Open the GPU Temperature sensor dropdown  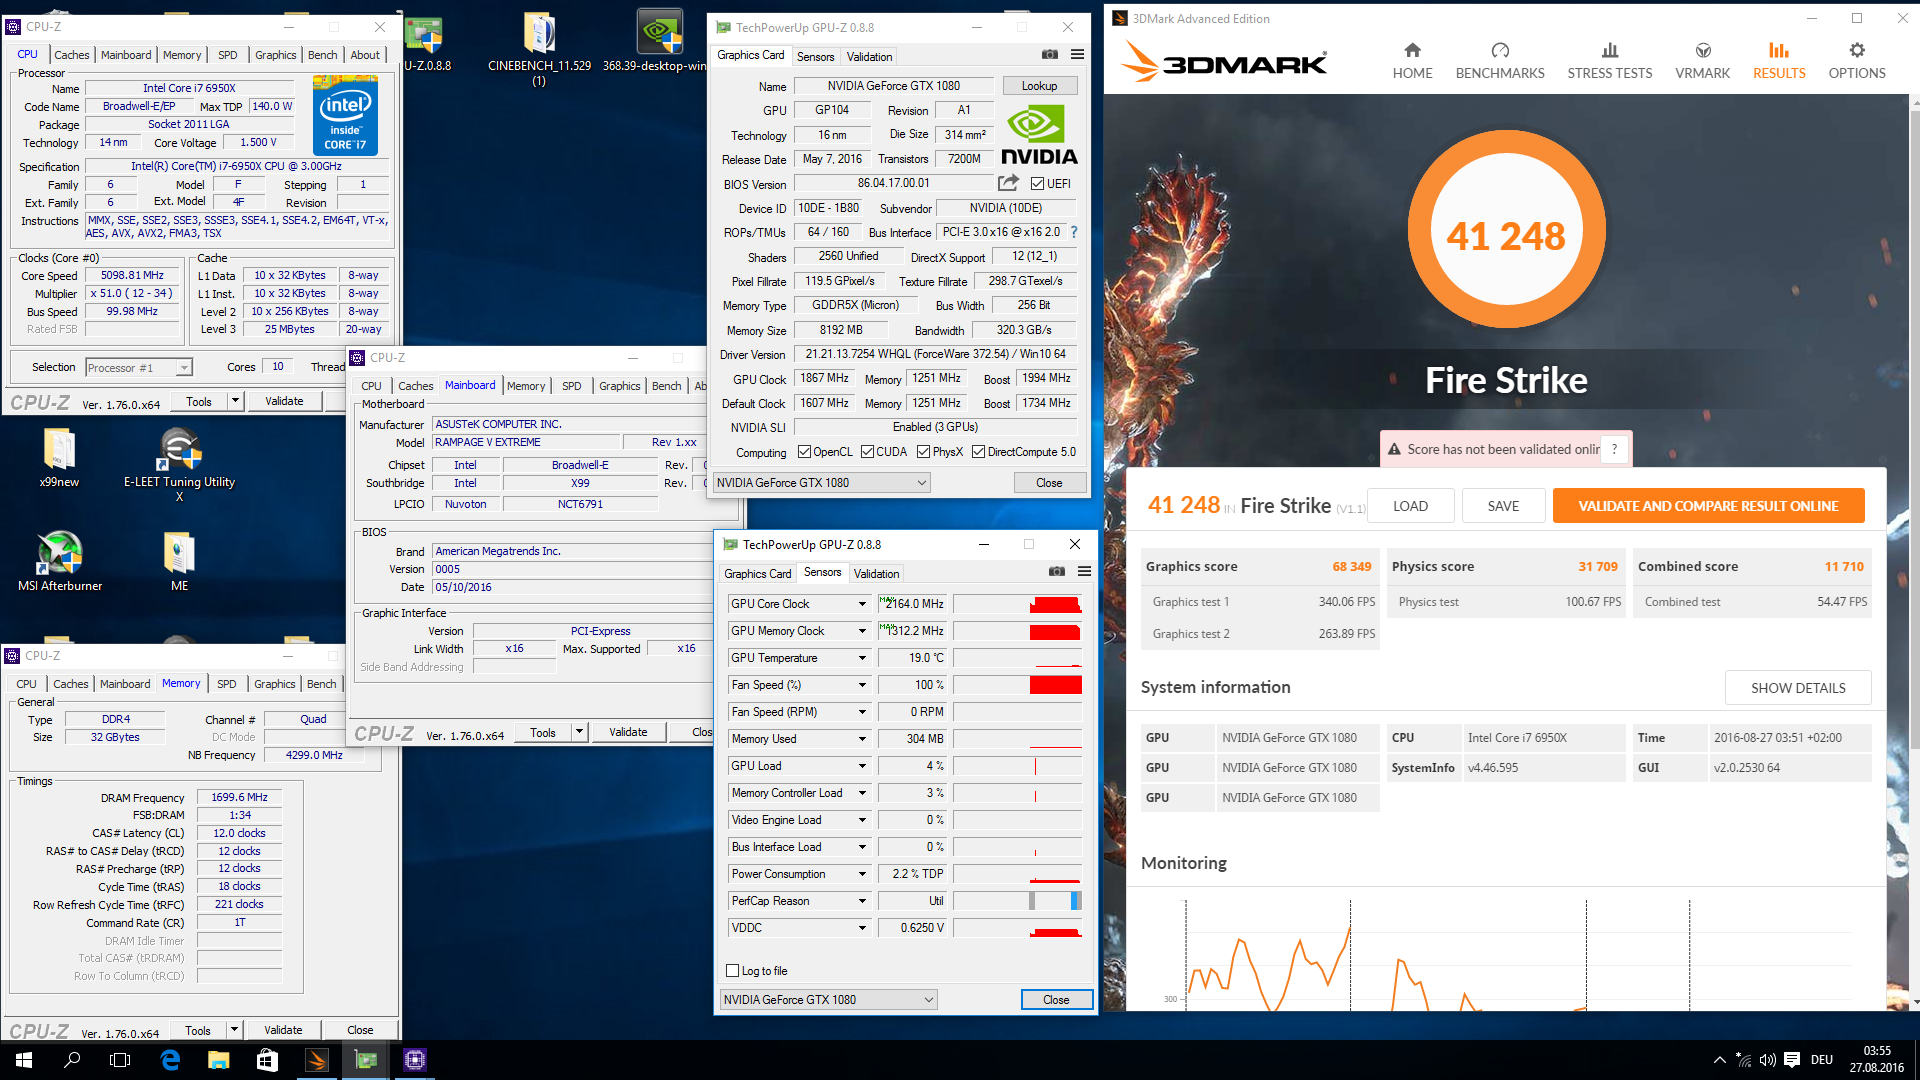[862, 658]
